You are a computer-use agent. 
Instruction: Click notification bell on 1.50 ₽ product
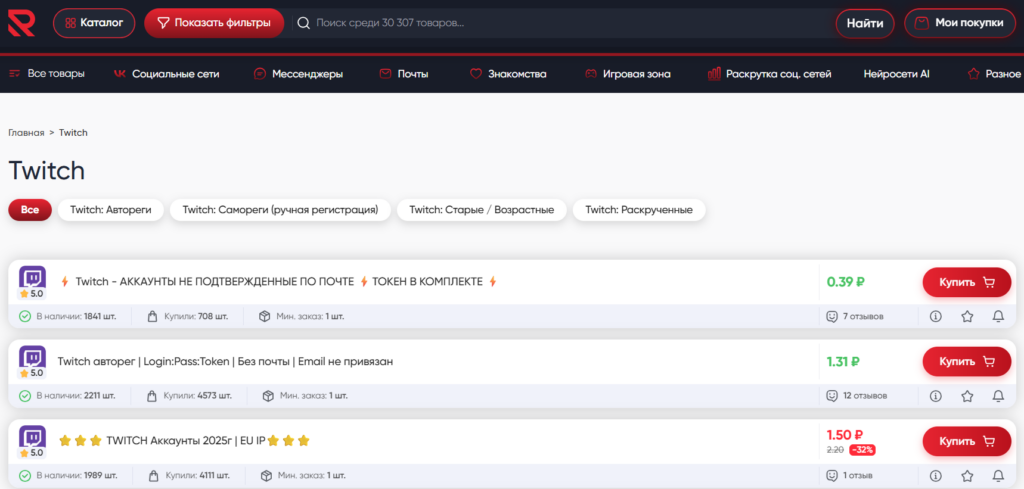pyautogui.click(x=998, y=475)
